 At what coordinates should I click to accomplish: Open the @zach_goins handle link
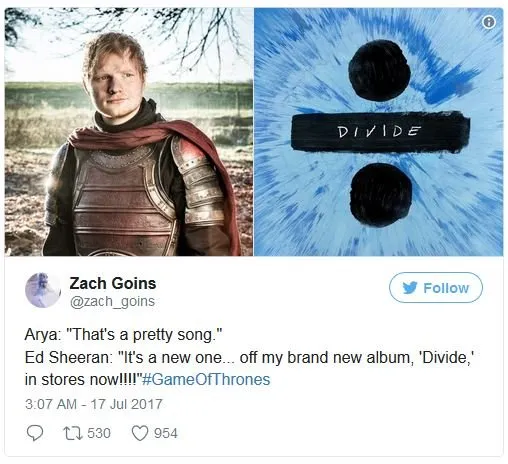point(112,301)
